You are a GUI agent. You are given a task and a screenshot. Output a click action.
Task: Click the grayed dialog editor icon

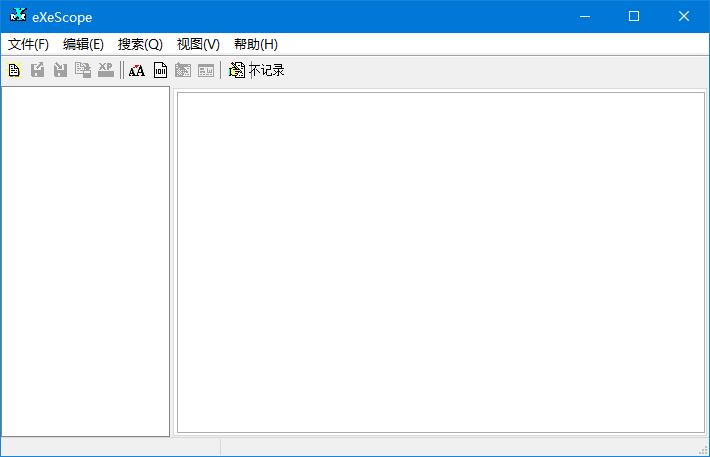click(183, 71)
